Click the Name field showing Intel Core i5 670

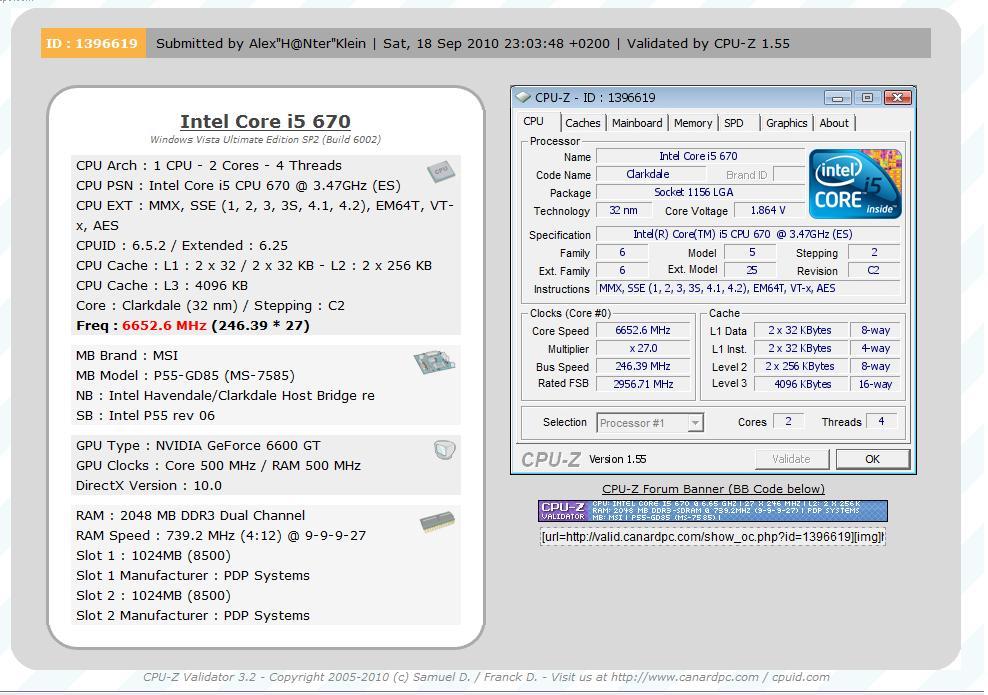click(x=699, y=156)
